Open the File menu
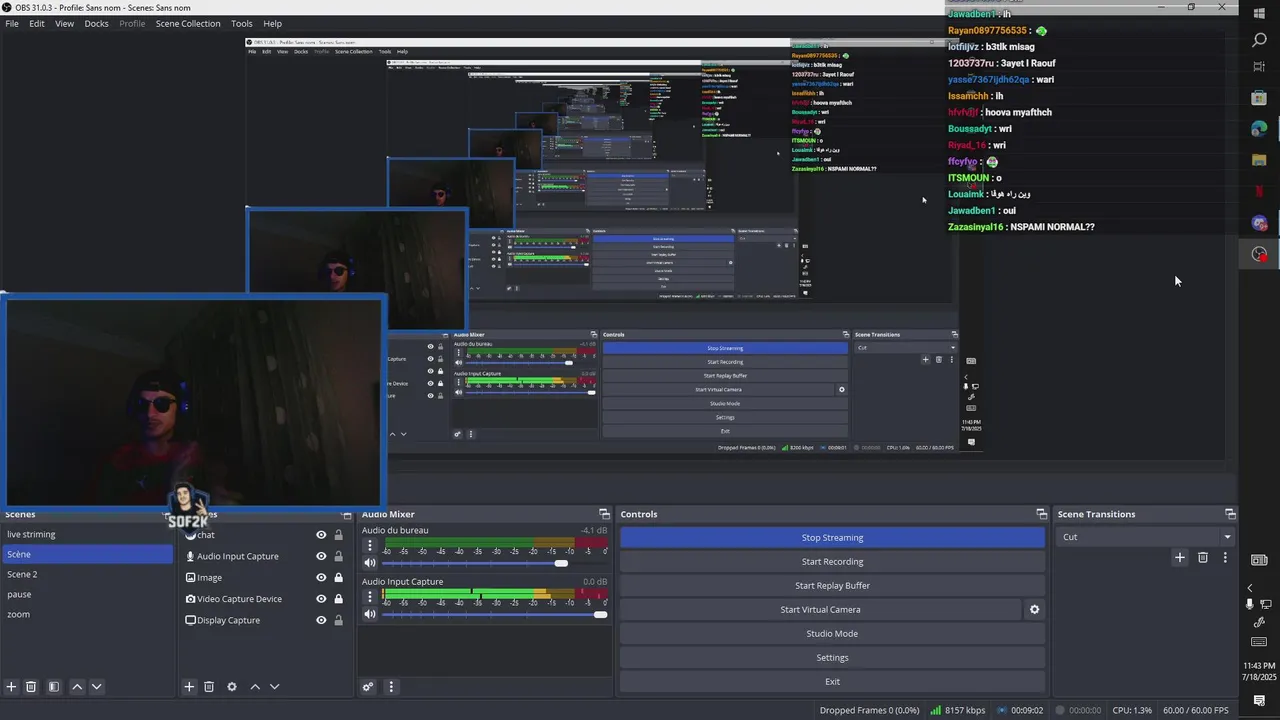1280x720 pixels. pos(12,23)
